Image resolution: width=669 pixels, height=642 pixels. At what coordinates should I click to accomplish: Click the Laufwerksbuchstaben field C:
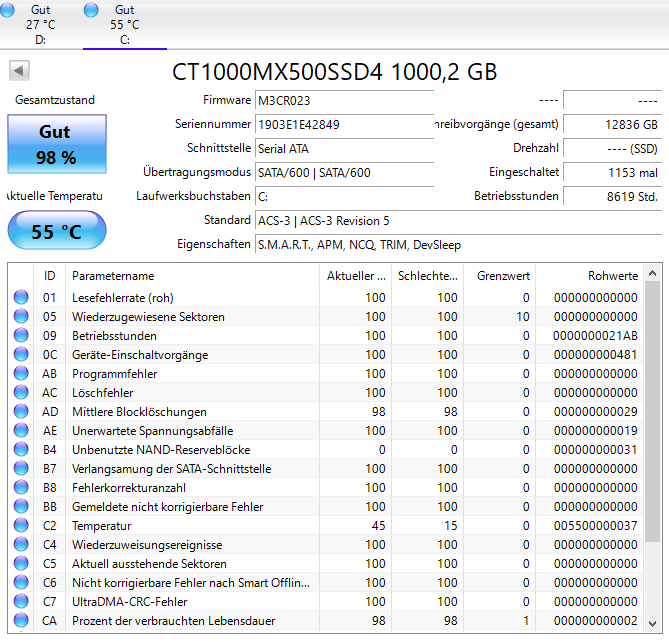tap(344, 197)
